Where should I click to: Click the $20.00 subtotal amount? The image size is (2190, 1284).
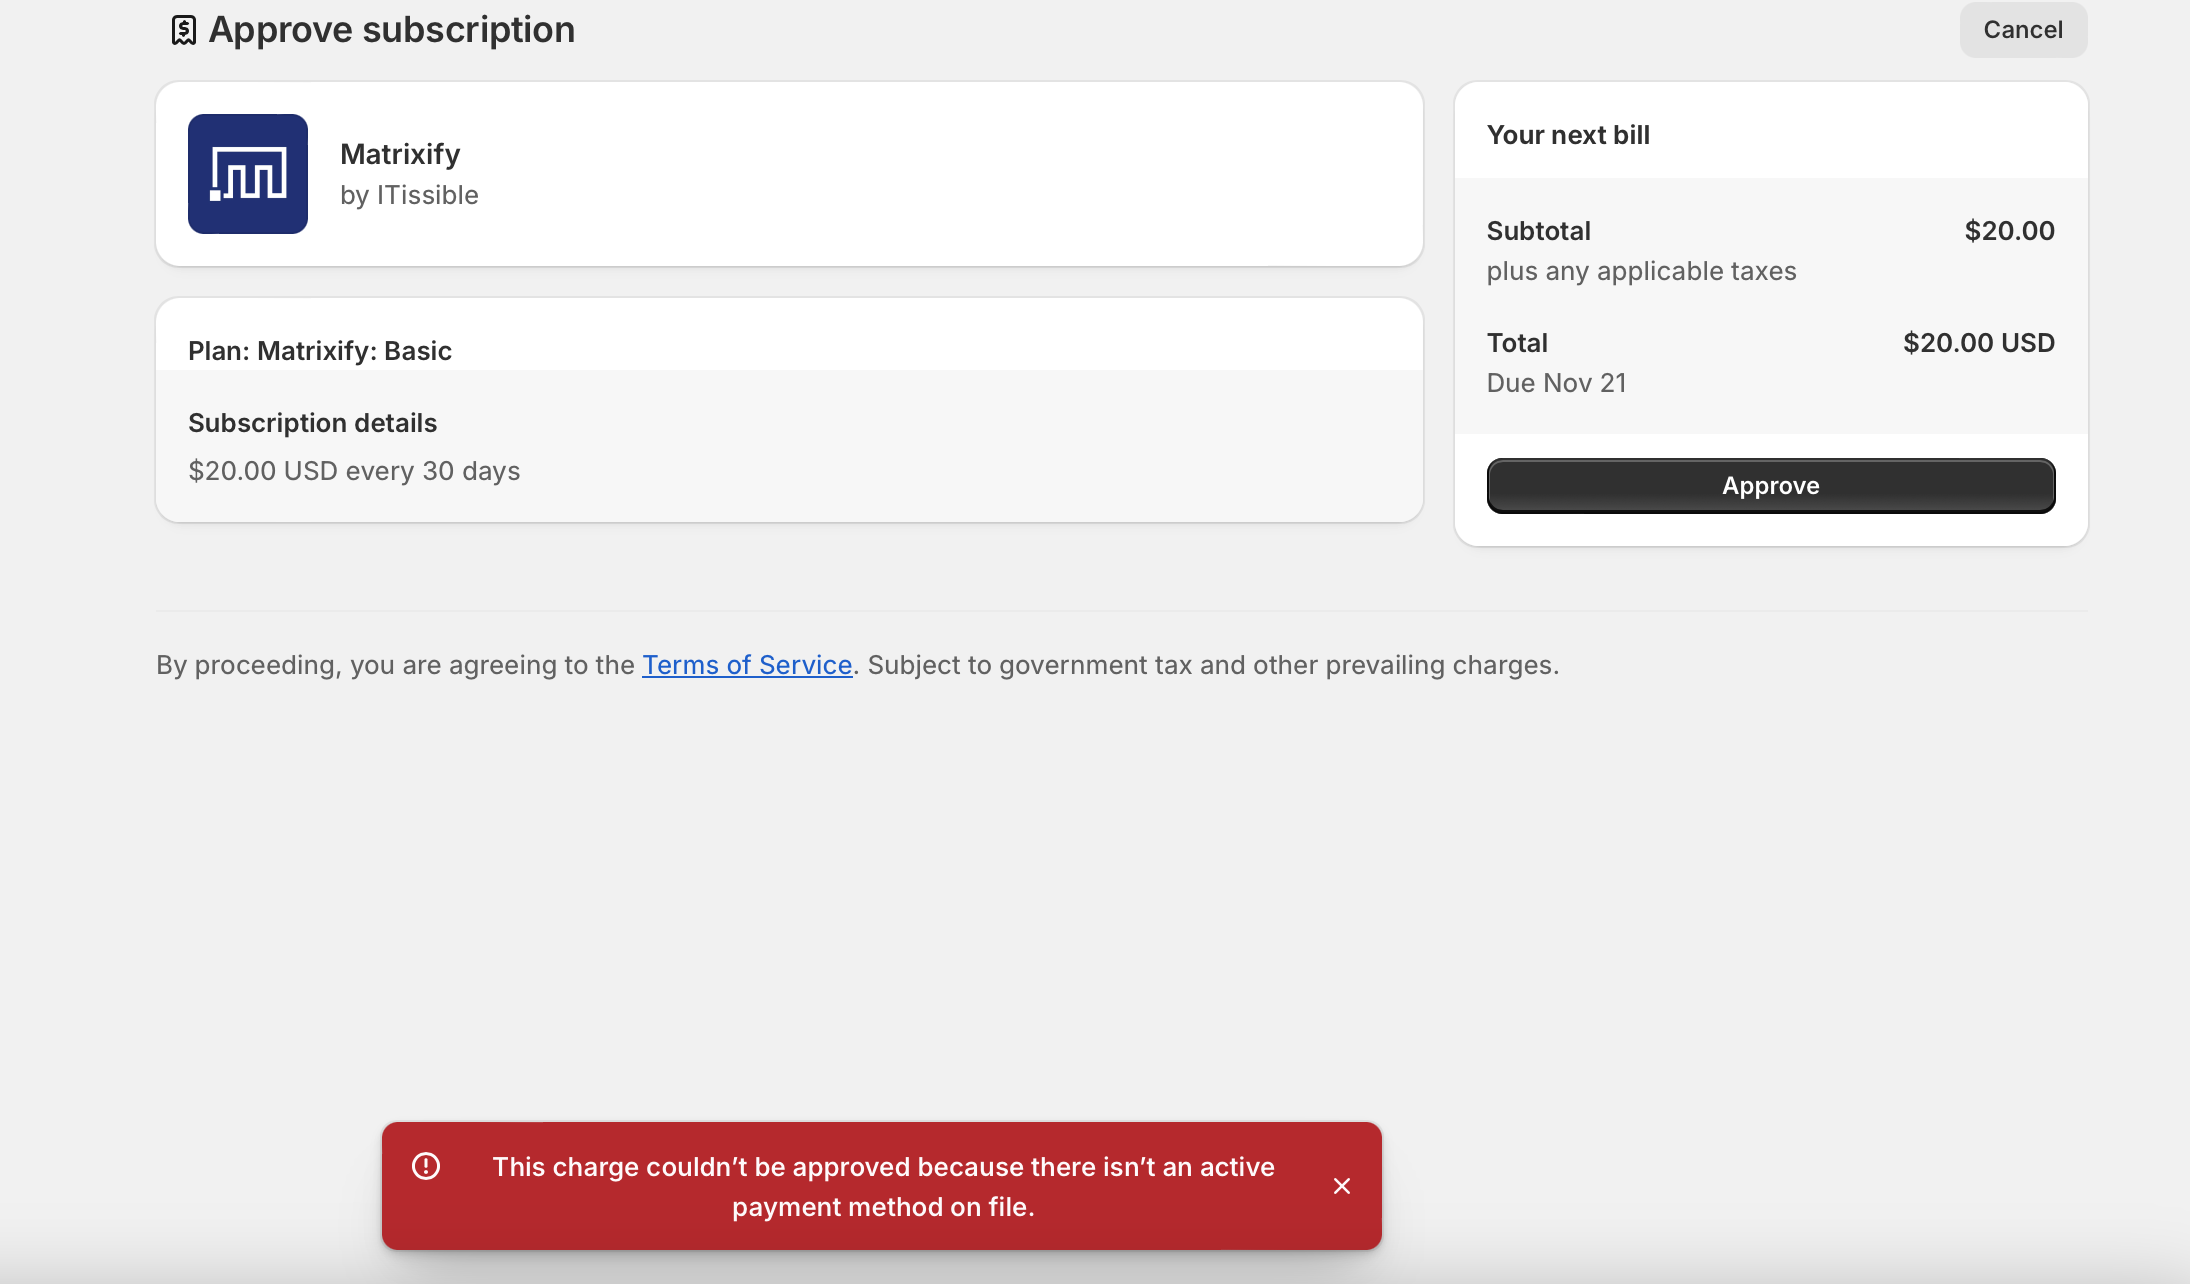tap(2009, 231)
